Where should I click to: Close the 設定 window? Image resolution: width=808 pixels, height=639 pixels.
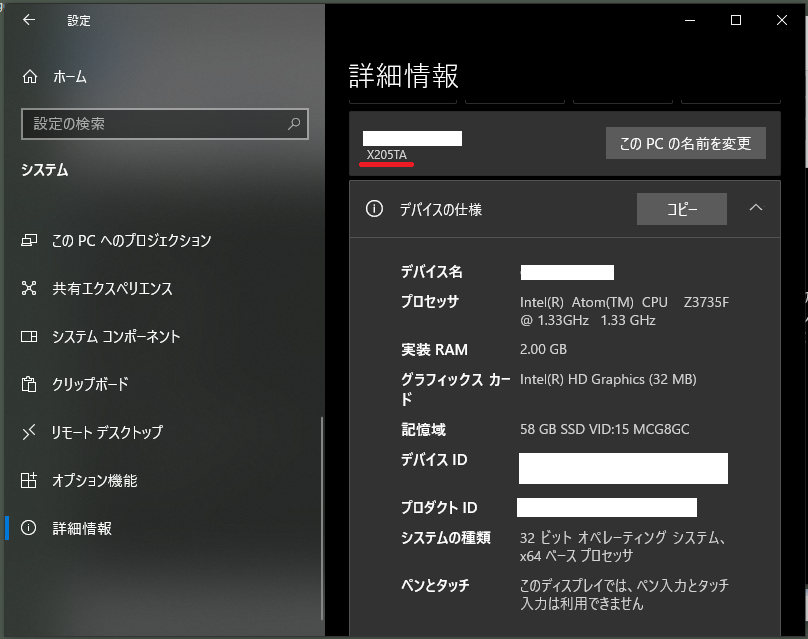[782, 20]
